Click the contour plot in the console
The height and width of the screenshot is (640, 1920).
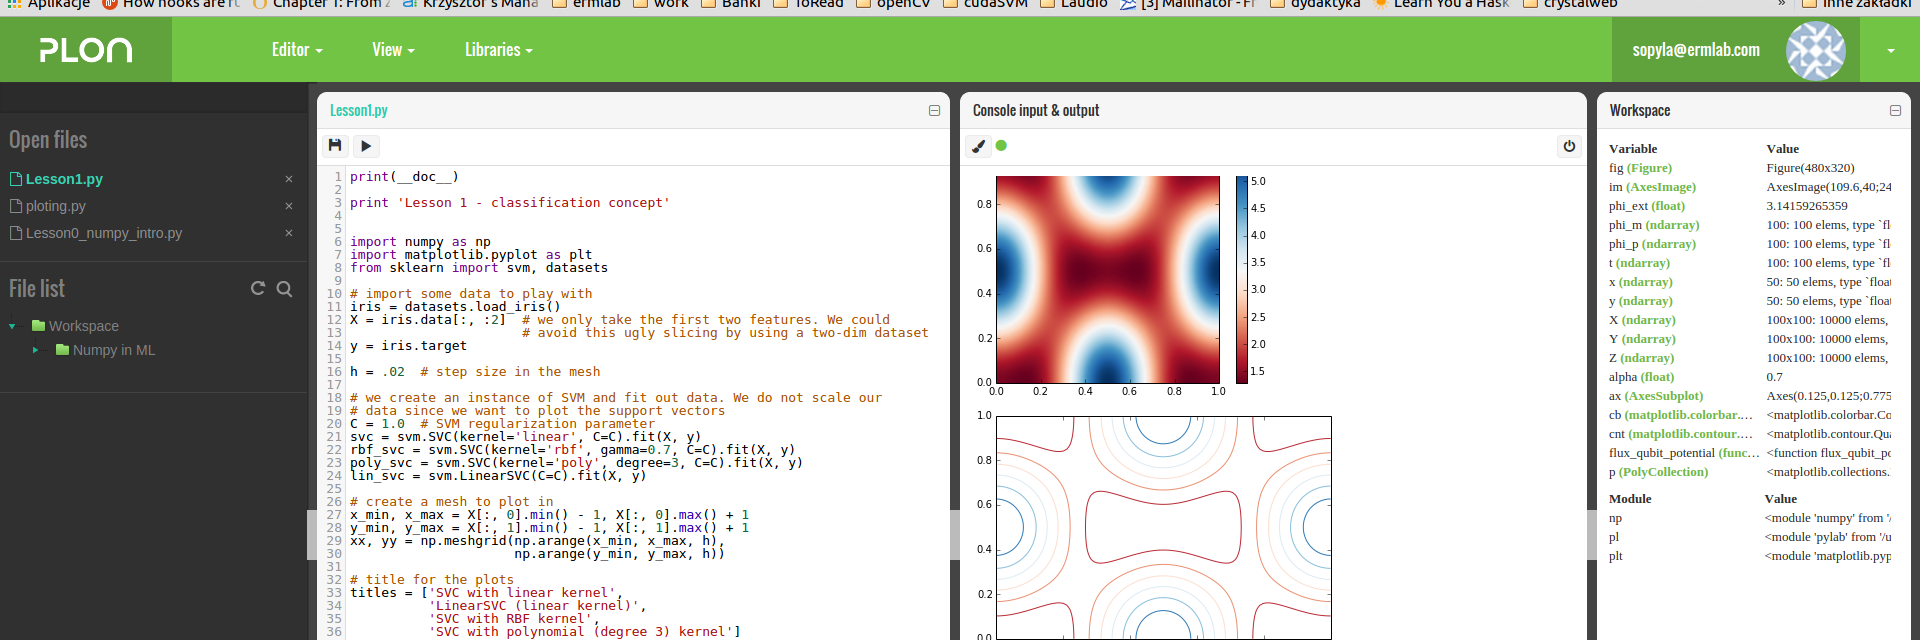1164,527
